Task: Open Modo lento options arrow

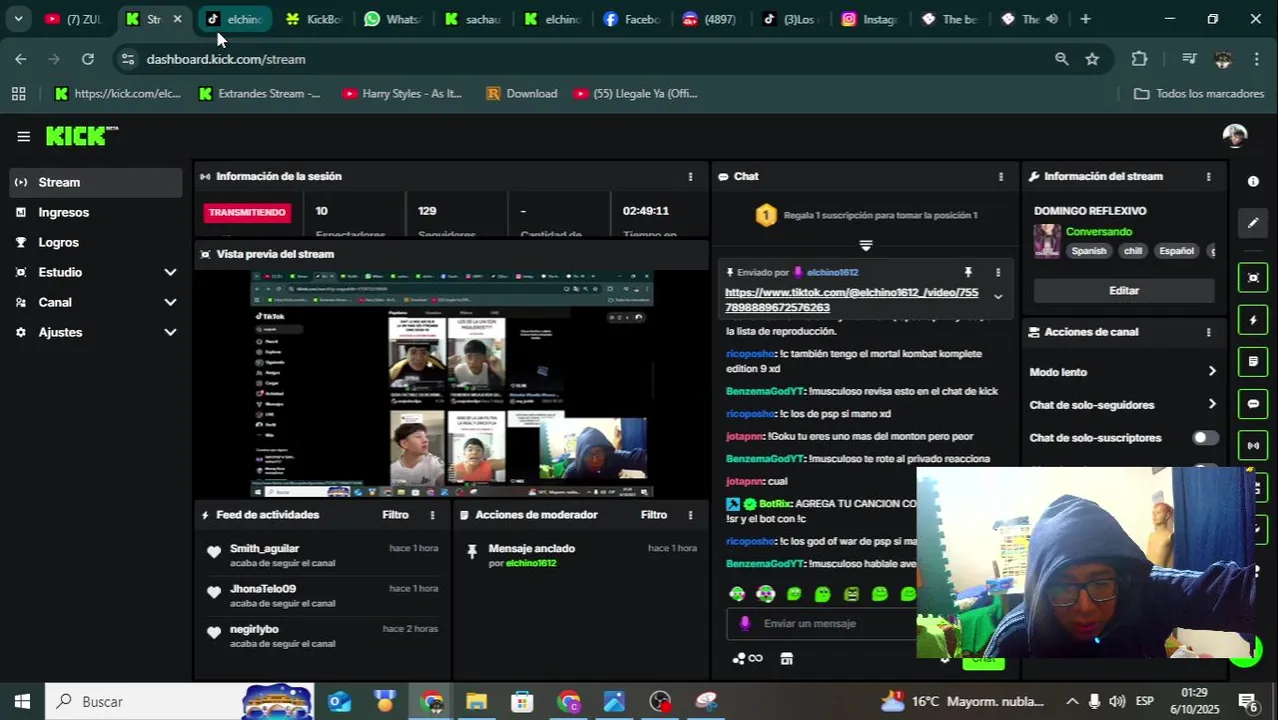Action: 1211,372
